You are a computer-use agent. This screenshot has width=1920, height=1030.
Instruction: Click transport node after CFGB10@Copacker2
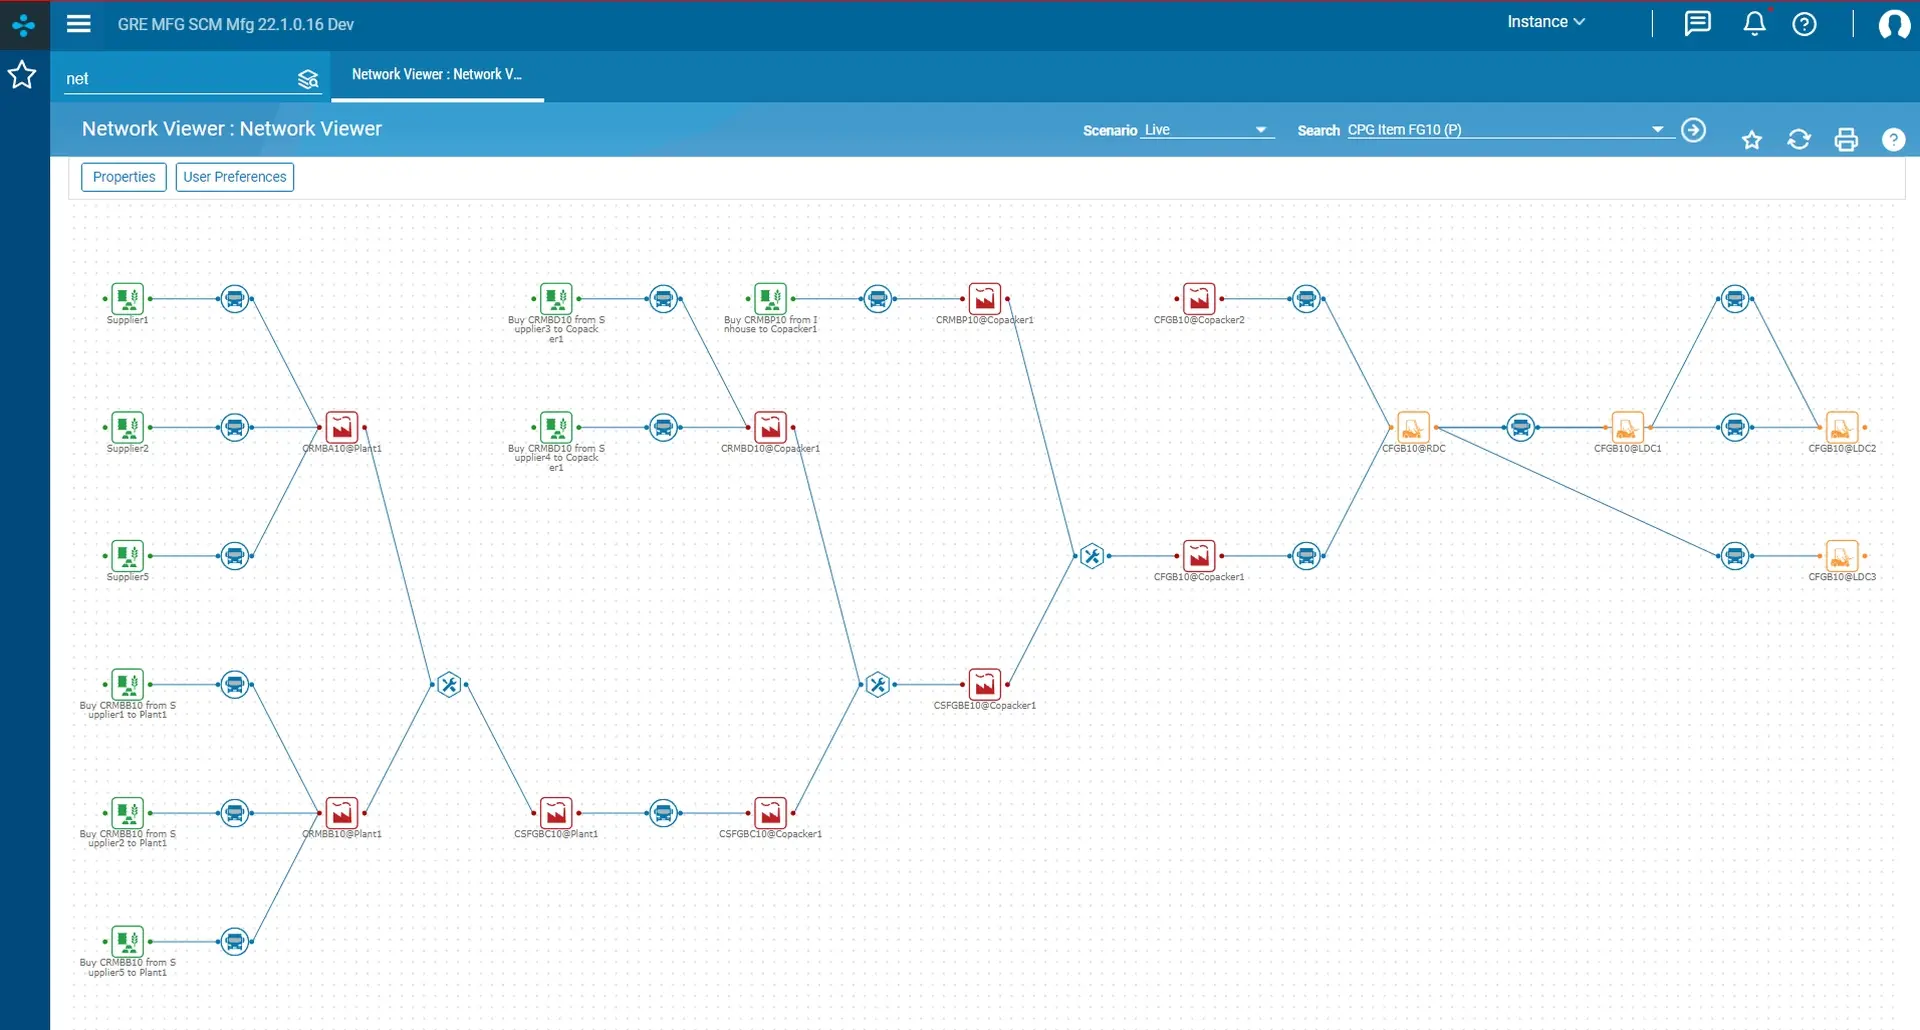(1306, 299)
